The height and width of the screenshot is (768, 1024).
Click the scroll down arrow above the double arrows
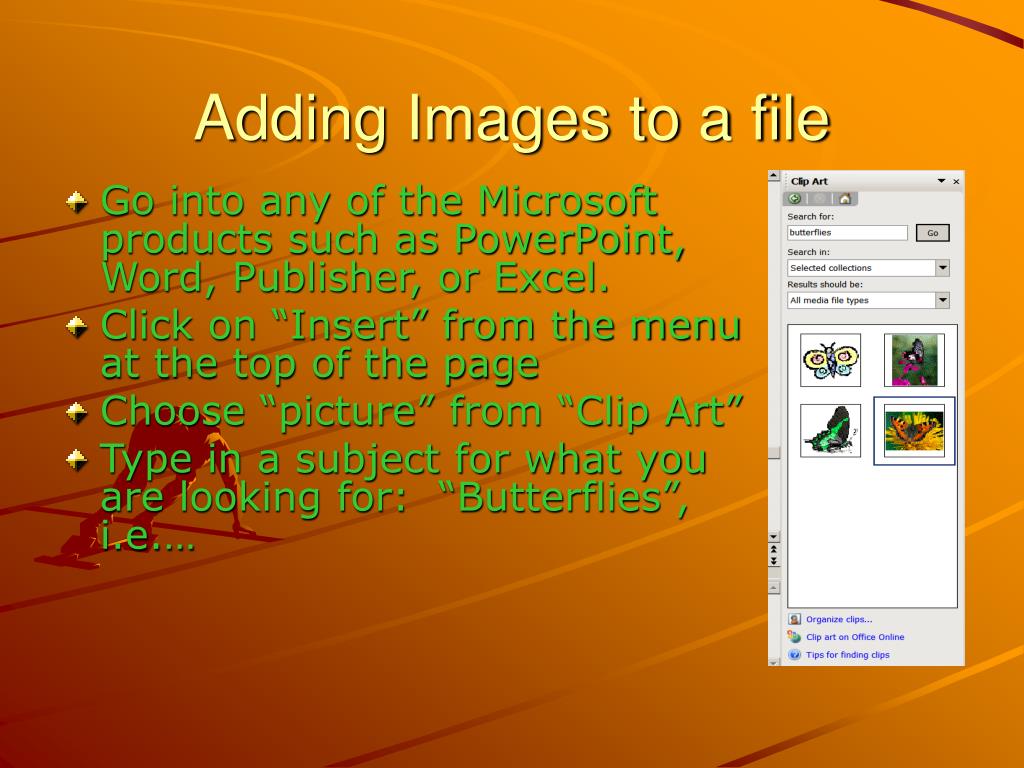click(x=774, y=537)
